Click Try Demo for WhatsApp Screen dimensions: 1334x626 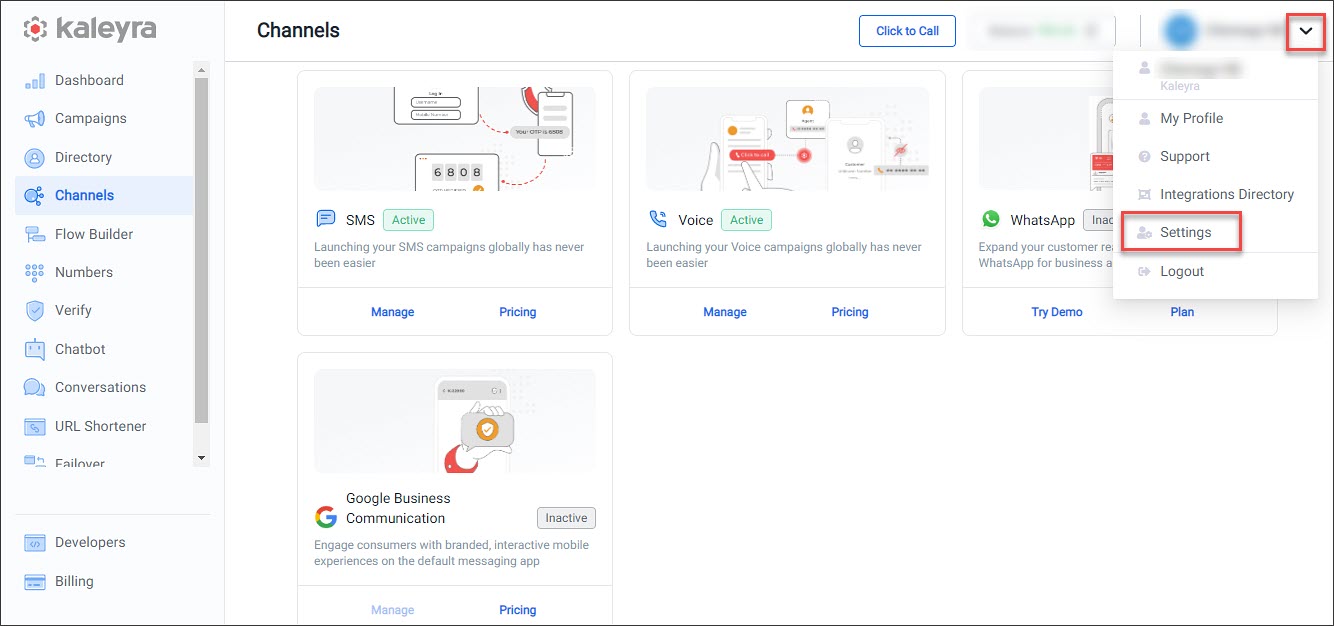[x=1057, y=312]
